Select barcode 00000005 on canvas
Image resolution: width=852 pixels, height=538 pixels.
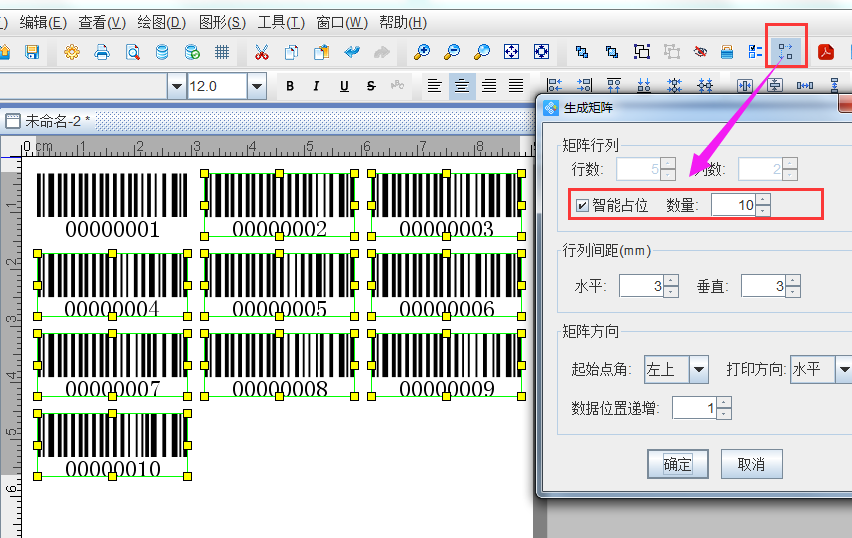tap(279, 284)
